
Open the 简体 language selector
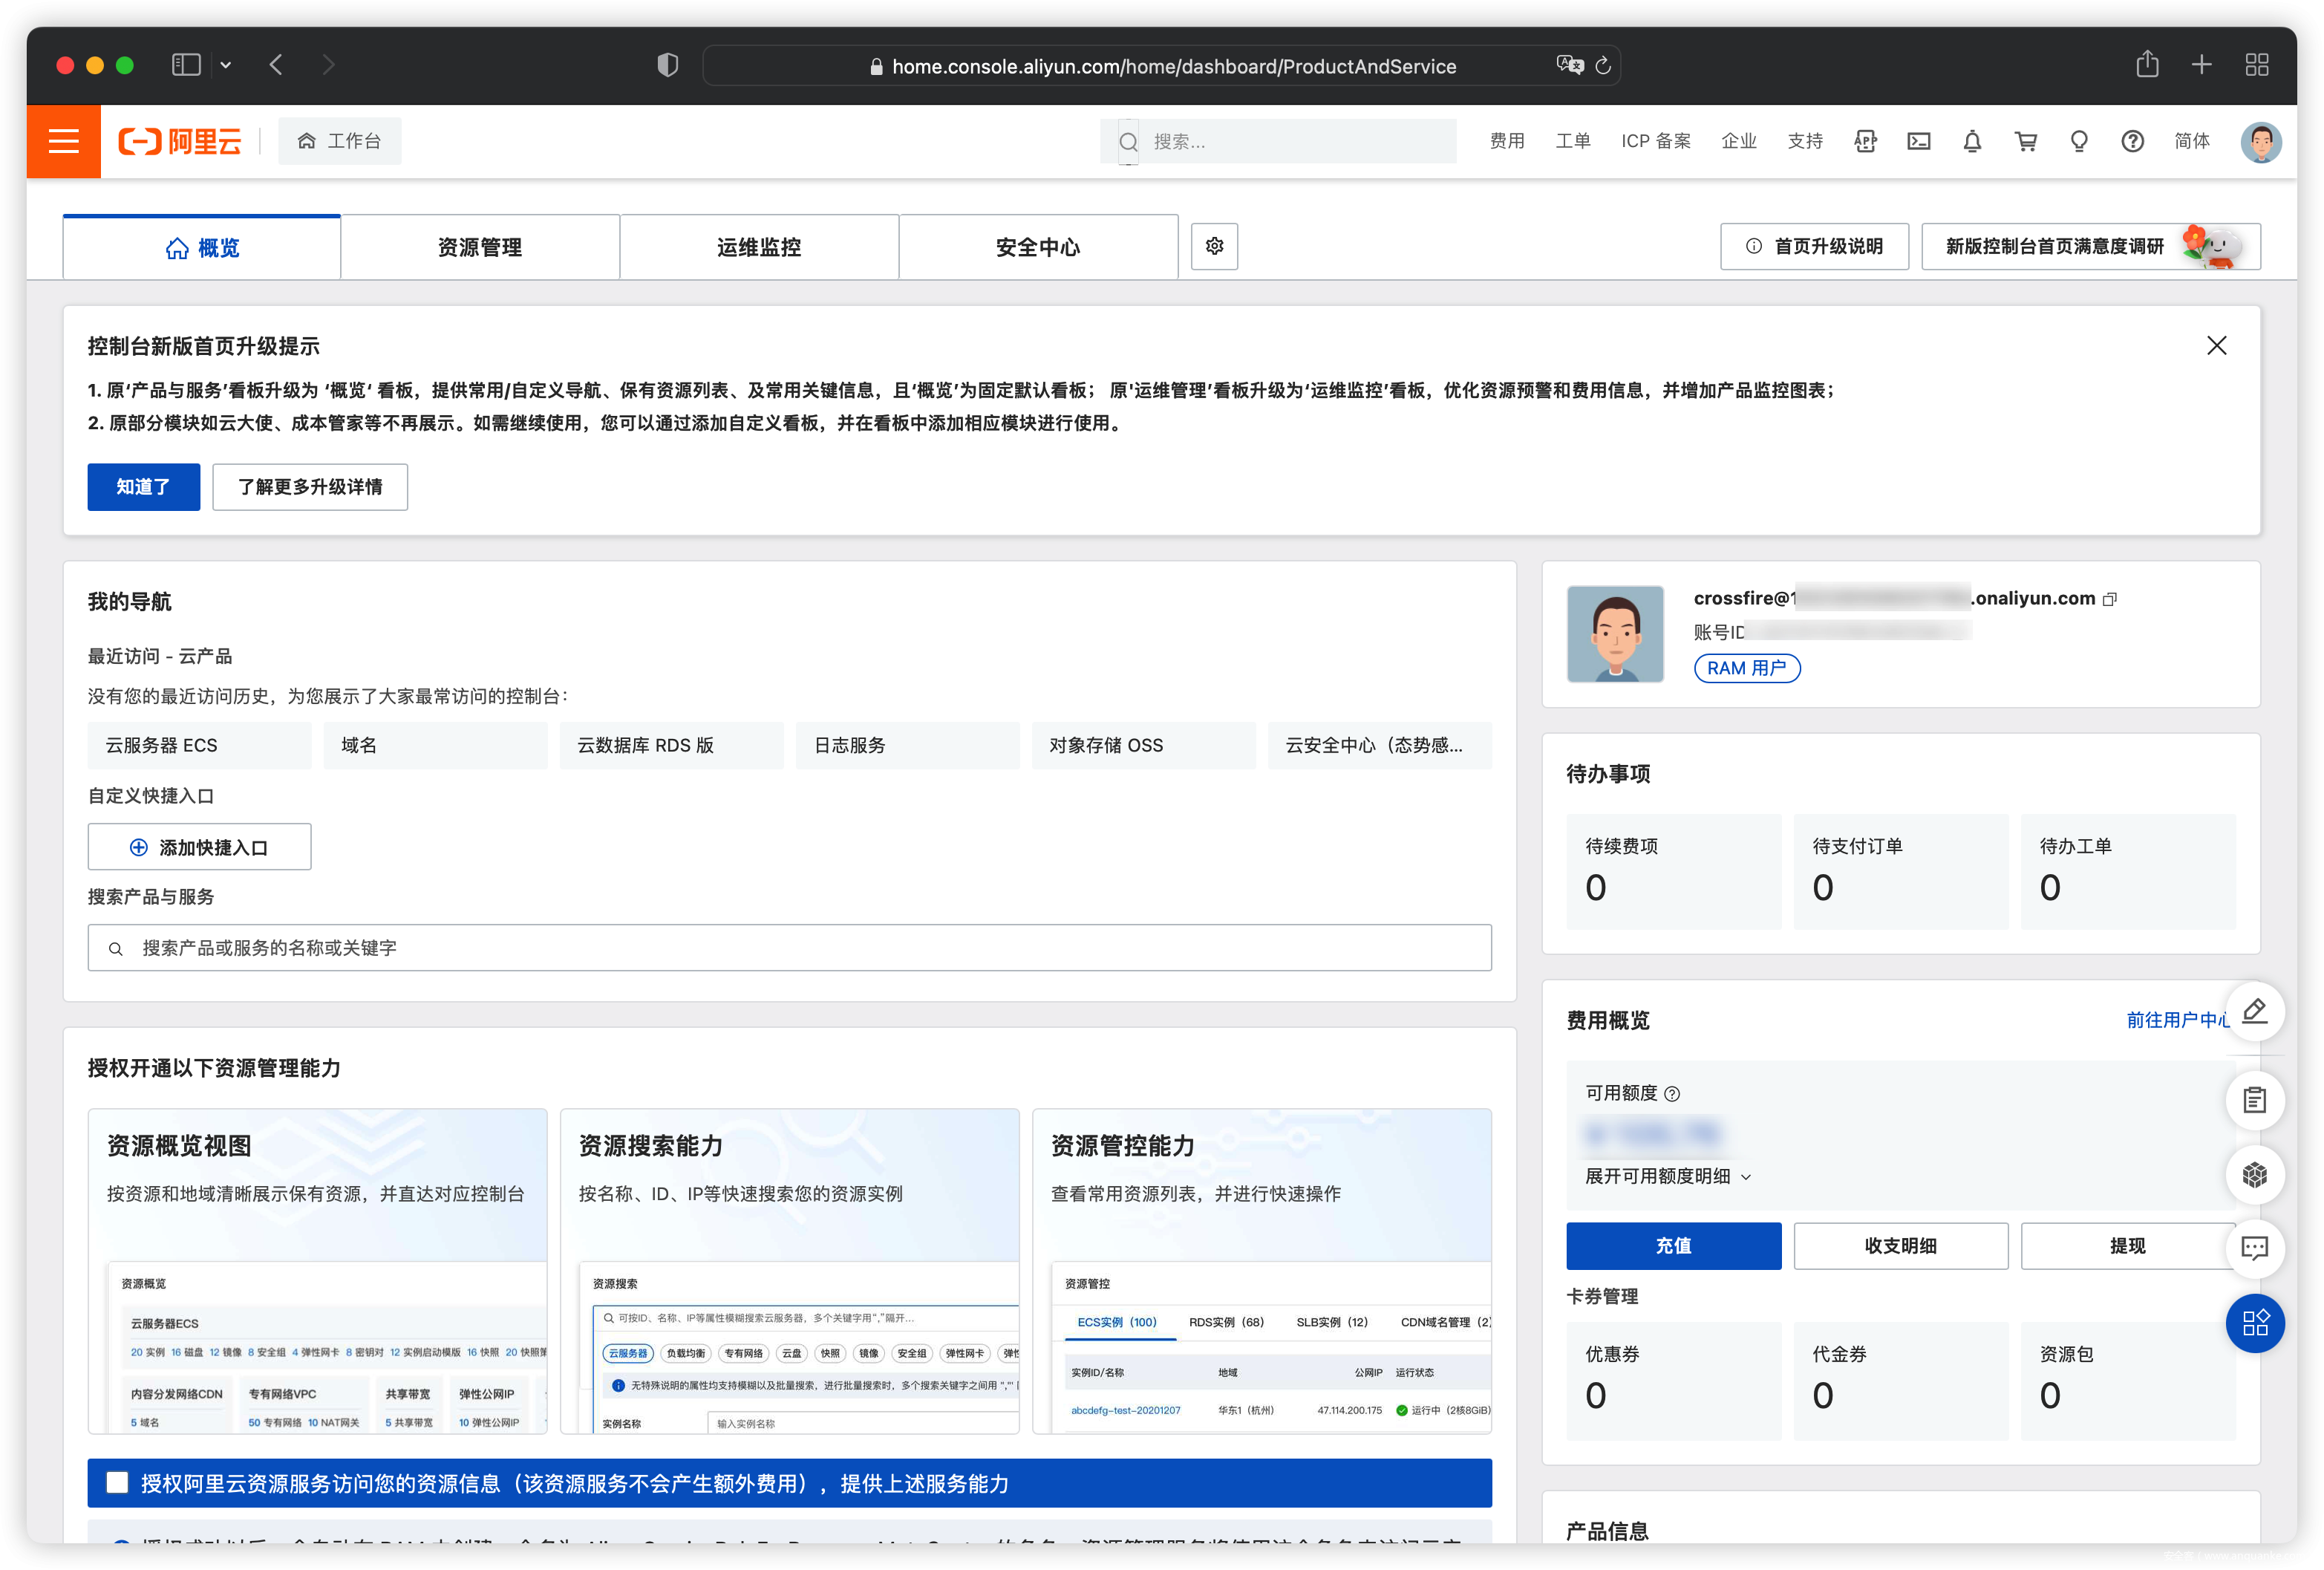pos(2191,141)
